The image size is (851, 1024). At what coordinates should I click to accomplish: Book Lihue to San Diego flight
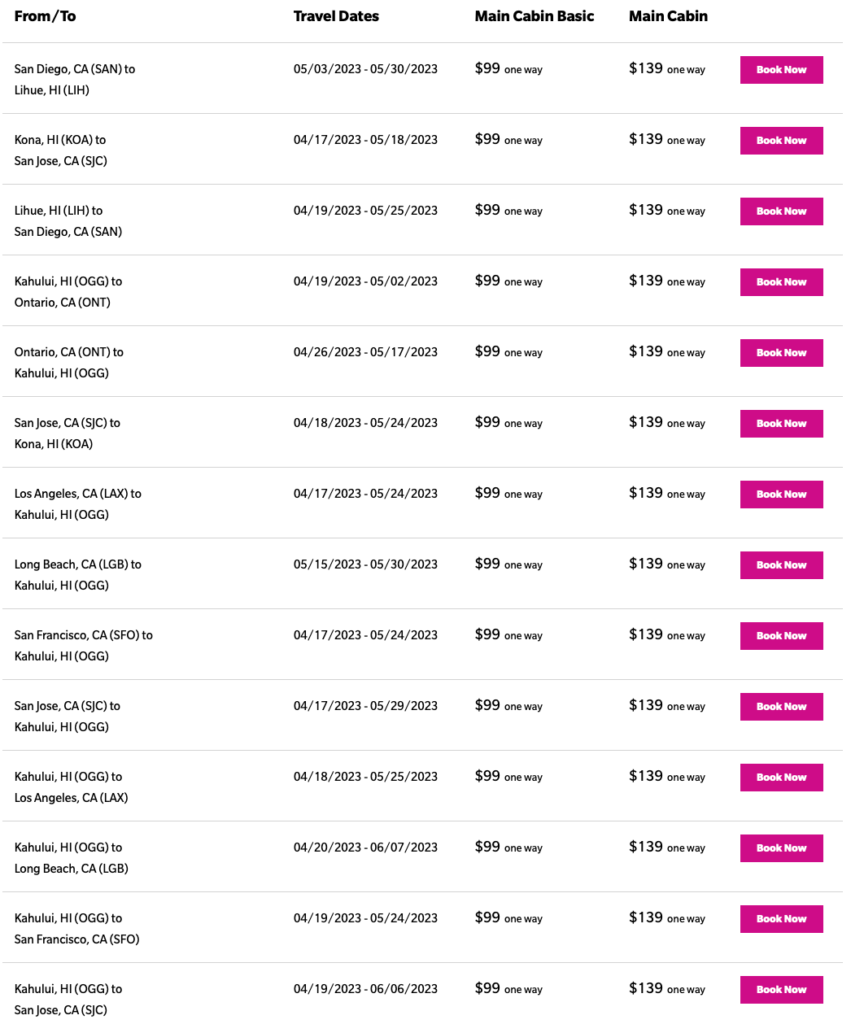pyautogui.click(x=781, y=211)
